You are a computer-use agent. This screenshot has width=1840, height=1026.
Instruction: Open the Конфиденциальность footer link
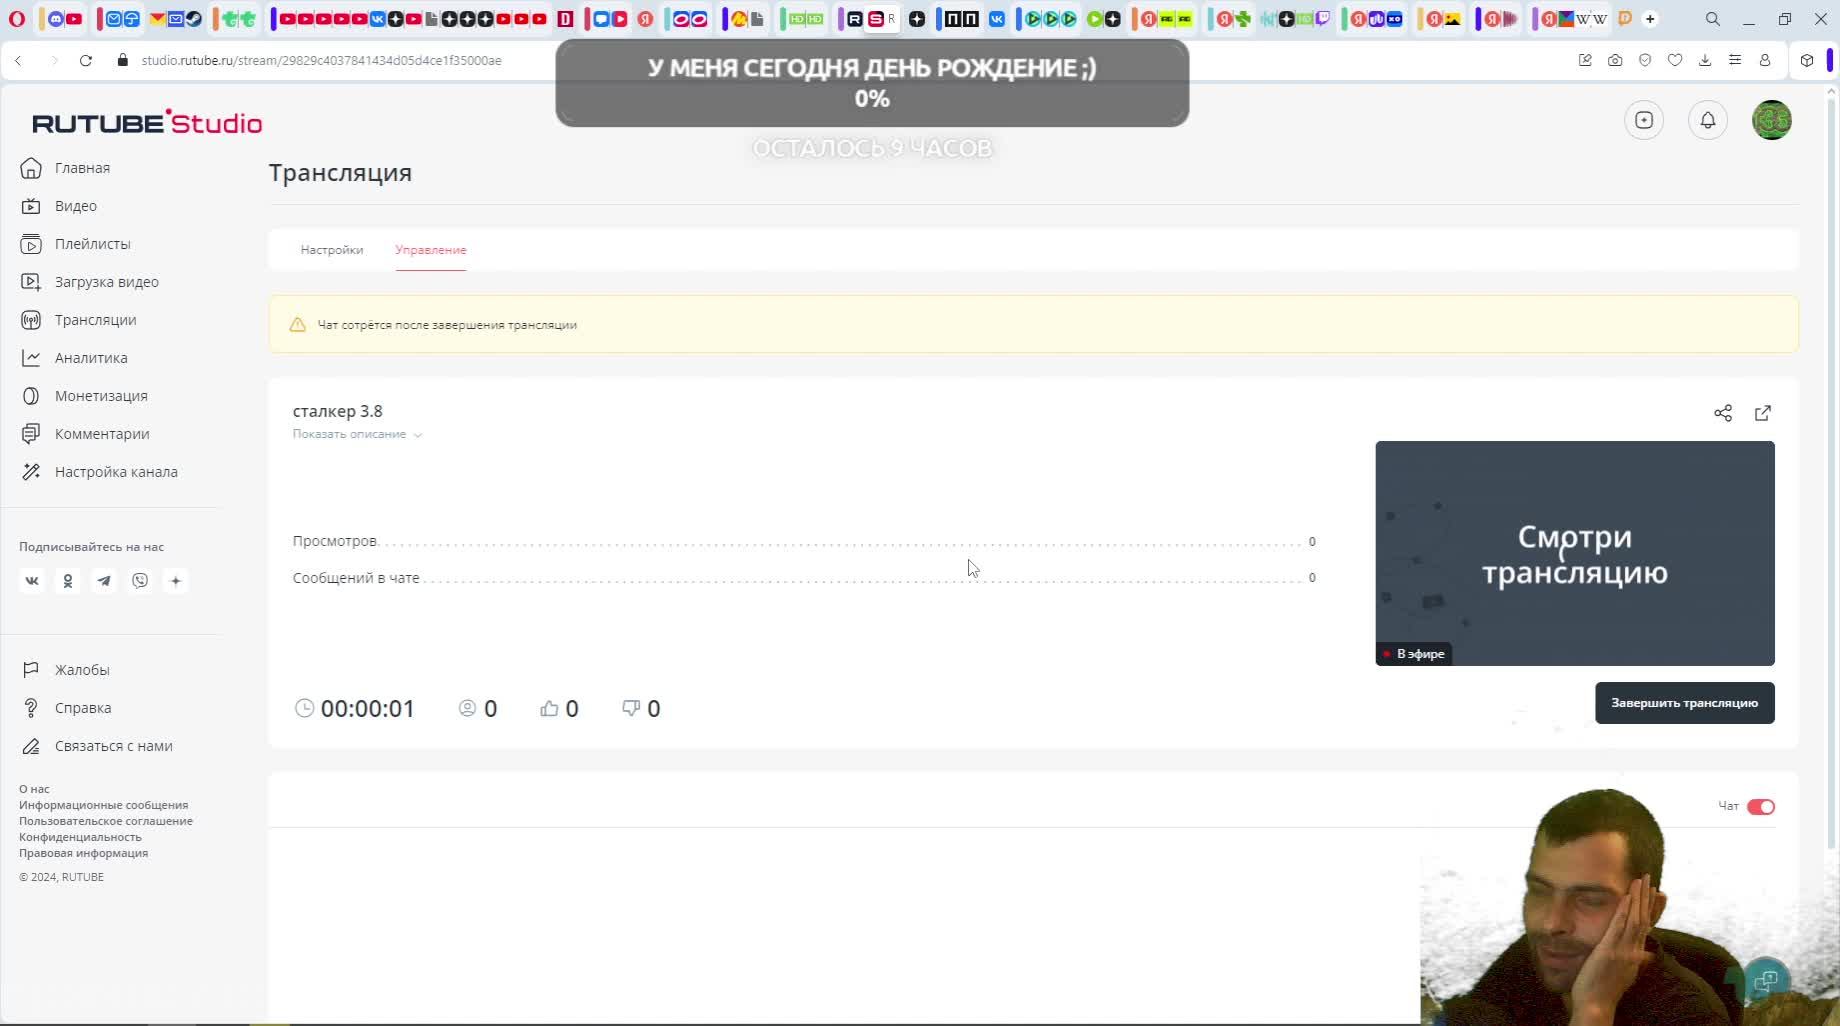80,837
